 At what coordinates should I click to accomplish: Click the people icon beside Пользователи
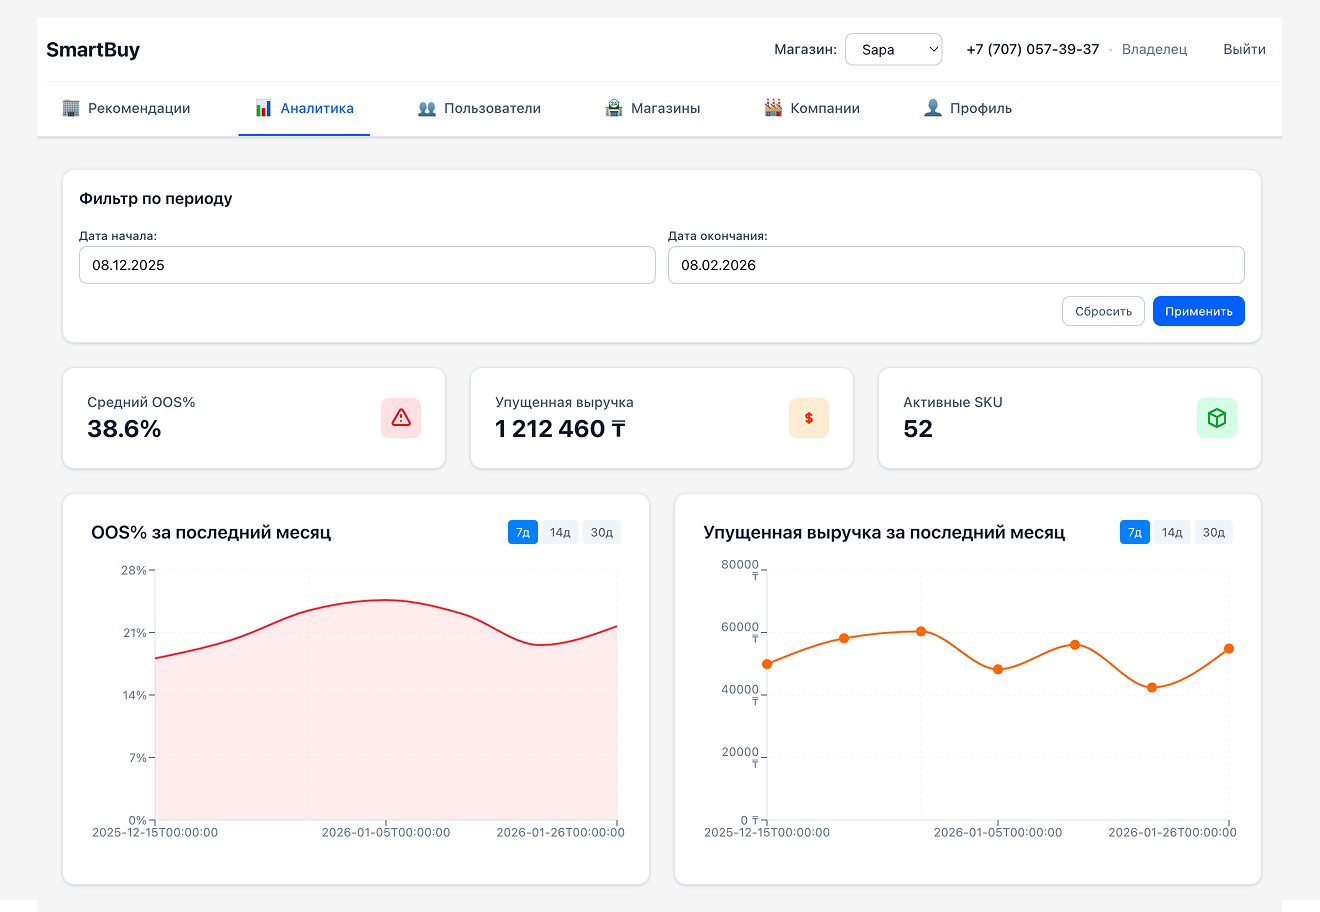pos(427,108)
